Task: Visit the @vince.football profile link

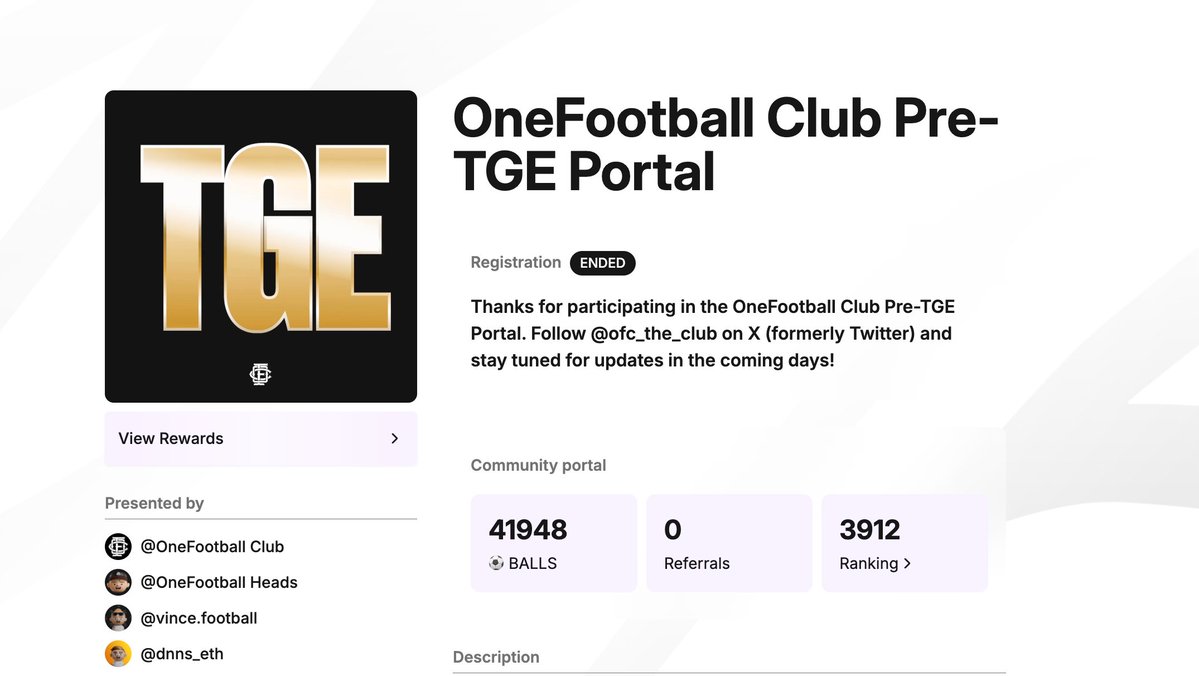Action: point(199,618)
